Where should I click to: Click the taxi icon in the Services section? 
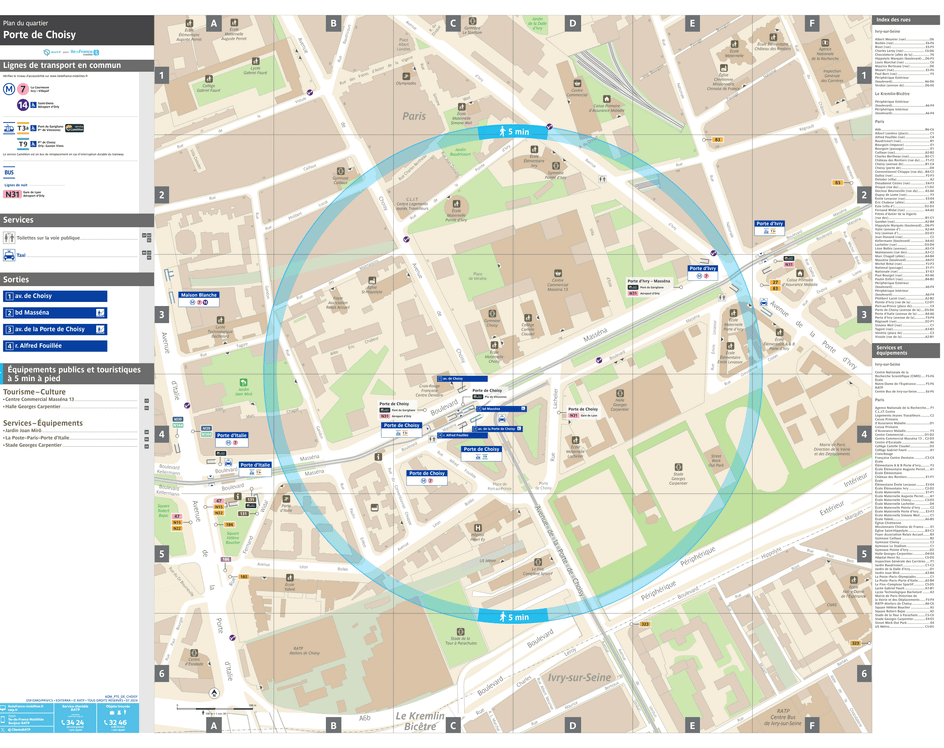click(x=8, y=255)
